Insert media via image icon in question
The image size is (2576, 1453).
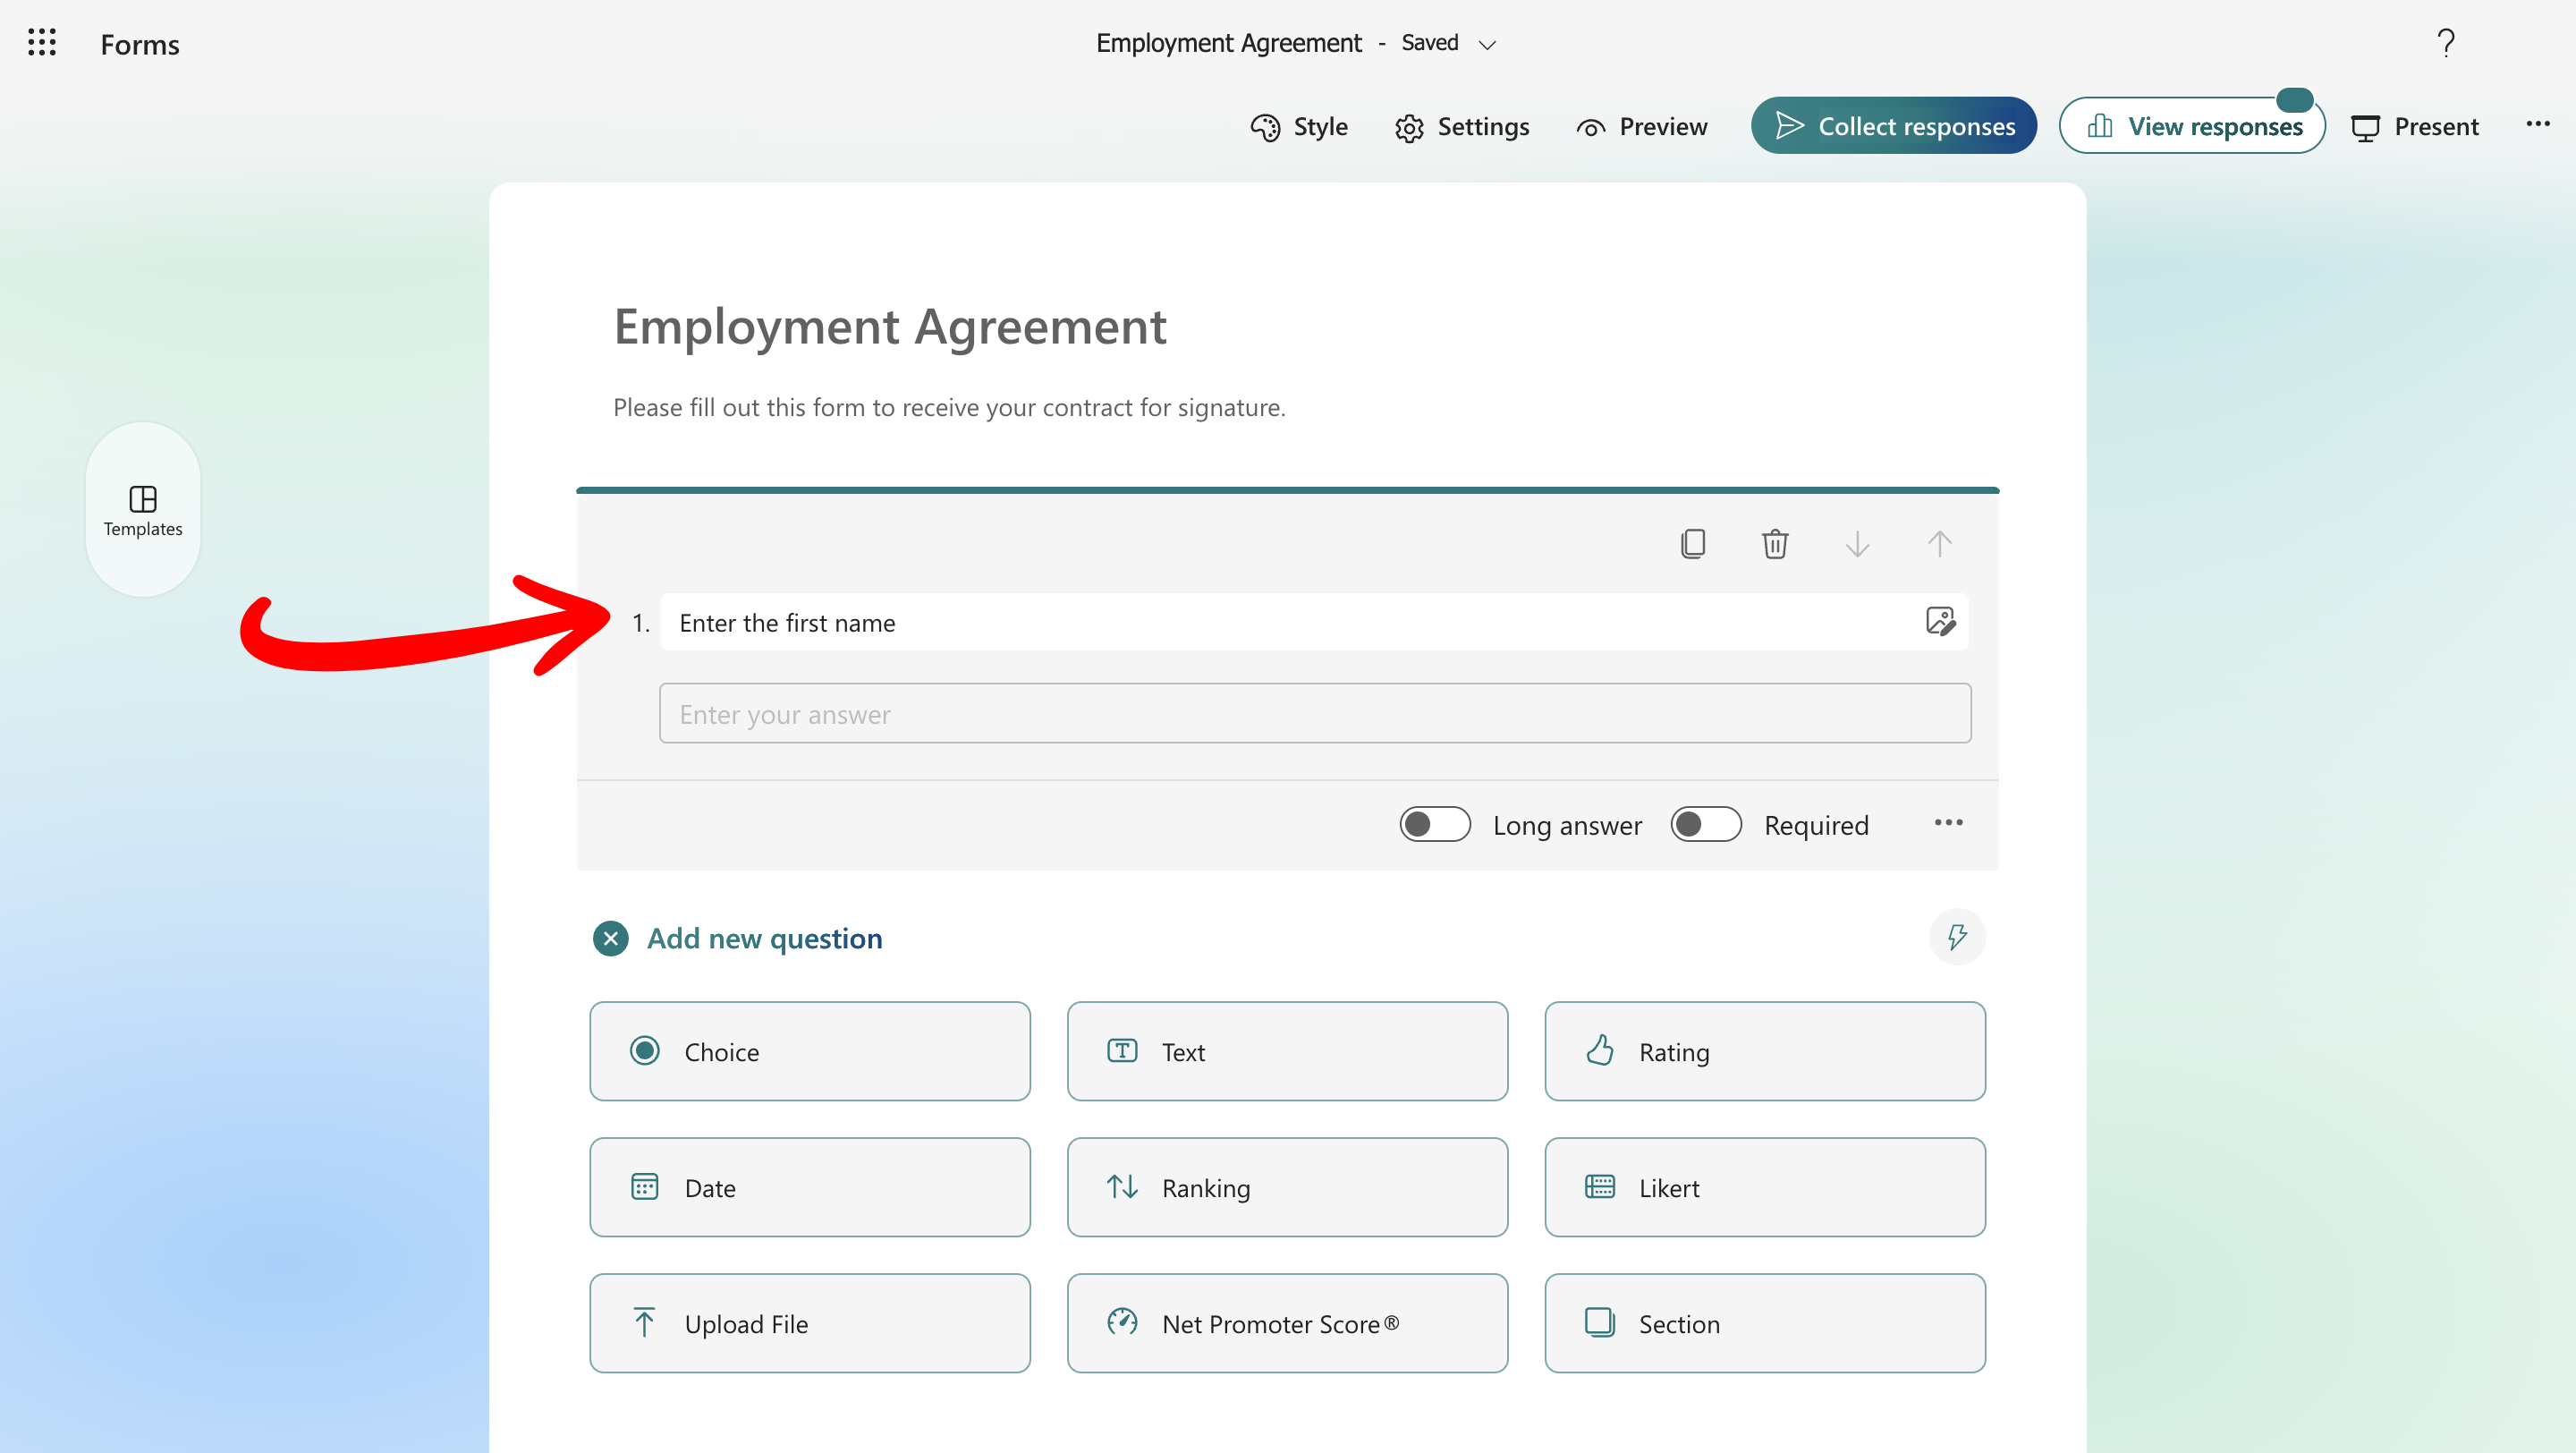point(1940,622)
